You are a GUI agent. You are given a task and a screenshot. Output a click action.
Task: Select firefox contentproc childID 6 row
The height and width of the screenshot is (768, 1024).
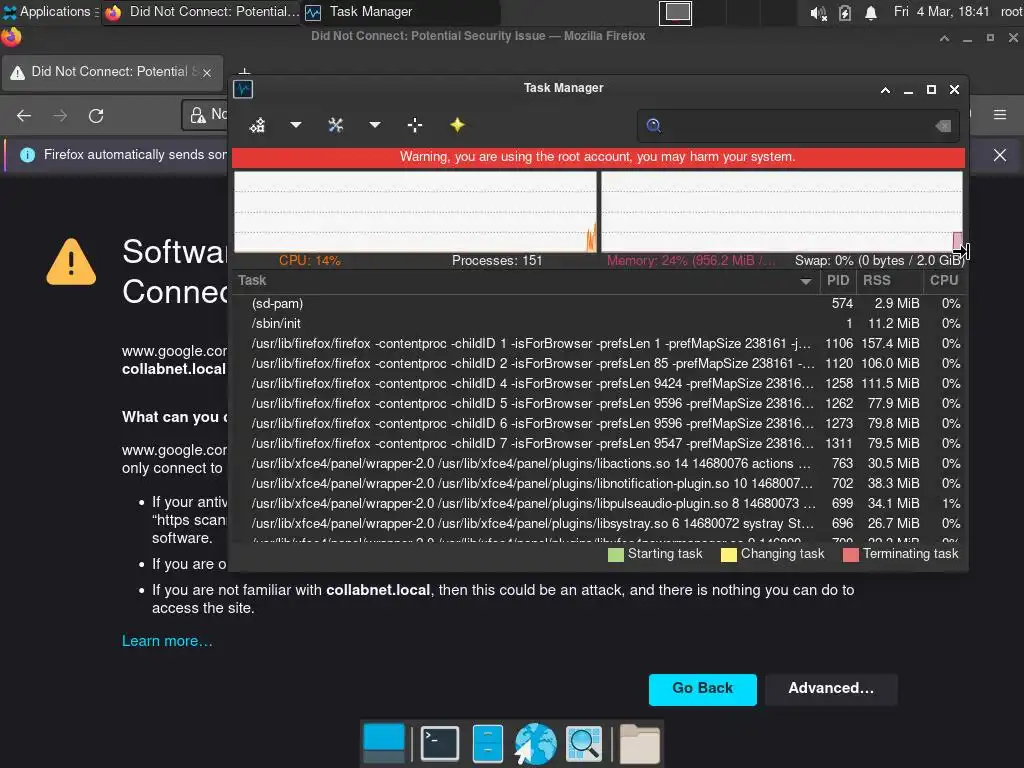[599, 424]
